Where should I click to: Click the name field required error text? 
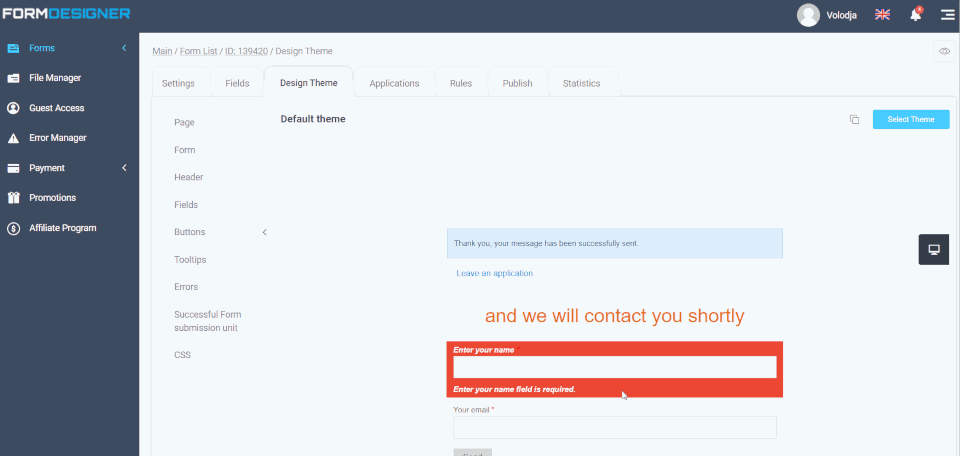[x=514, y=389]
